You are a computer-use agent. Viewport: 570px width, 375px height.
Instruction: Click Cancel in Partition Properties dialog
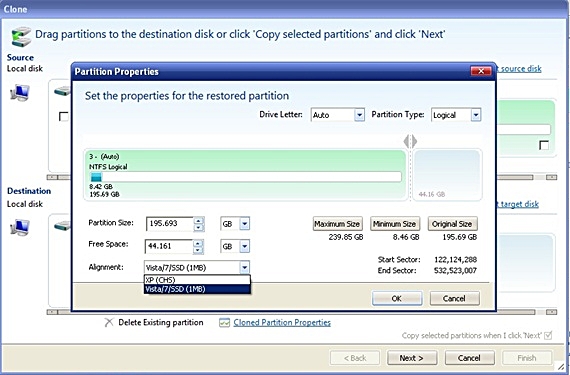click(x=454, y=298)
